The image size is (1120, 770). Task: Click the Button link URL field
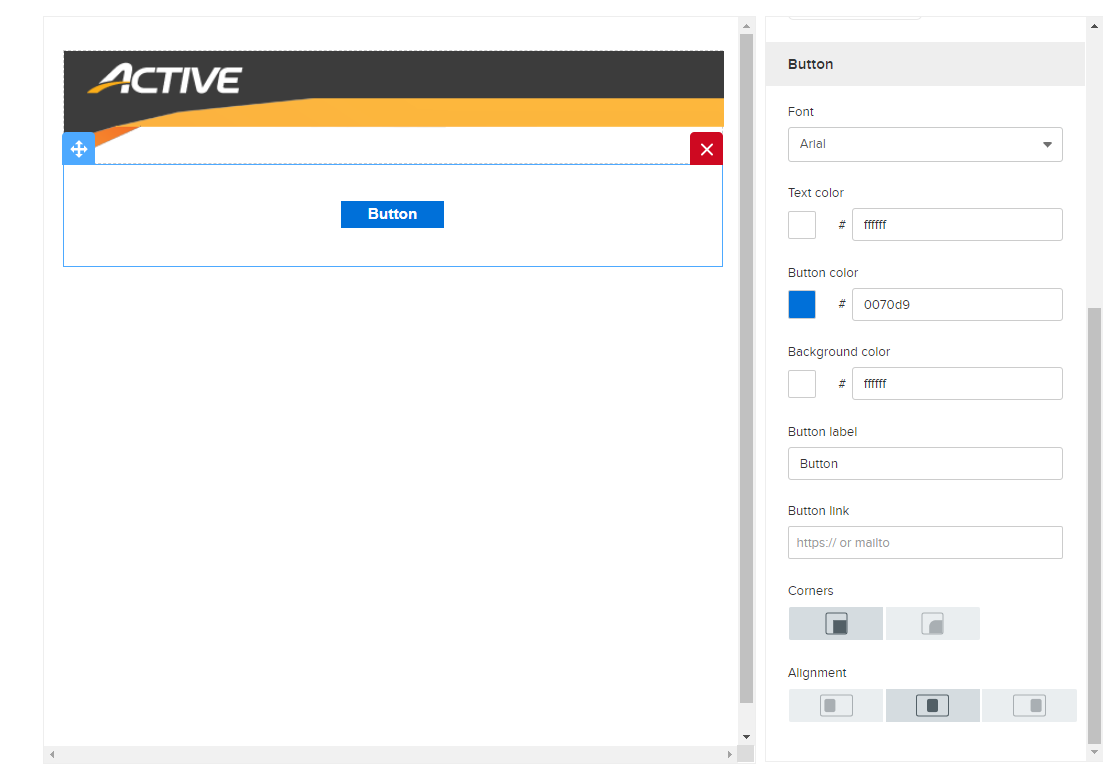925,543
